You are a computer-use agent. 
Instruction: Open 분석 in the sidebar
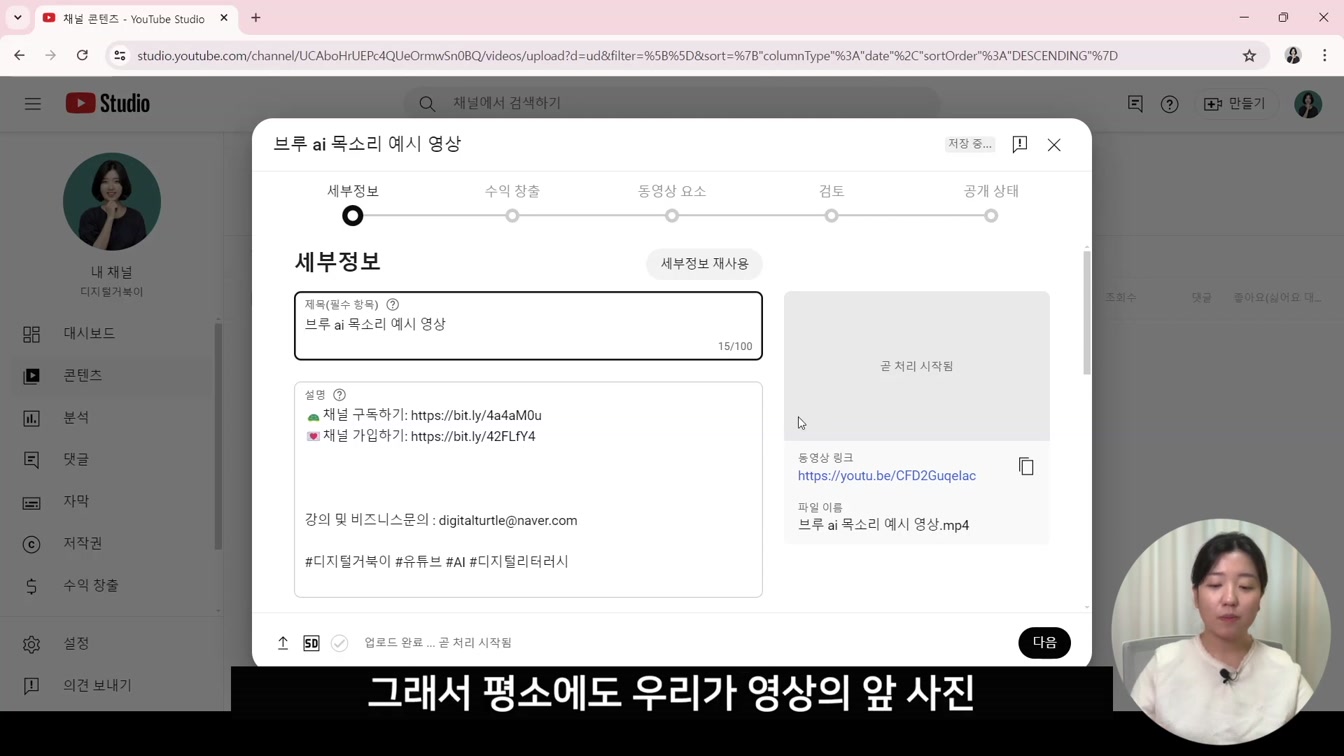coord(76,417)
